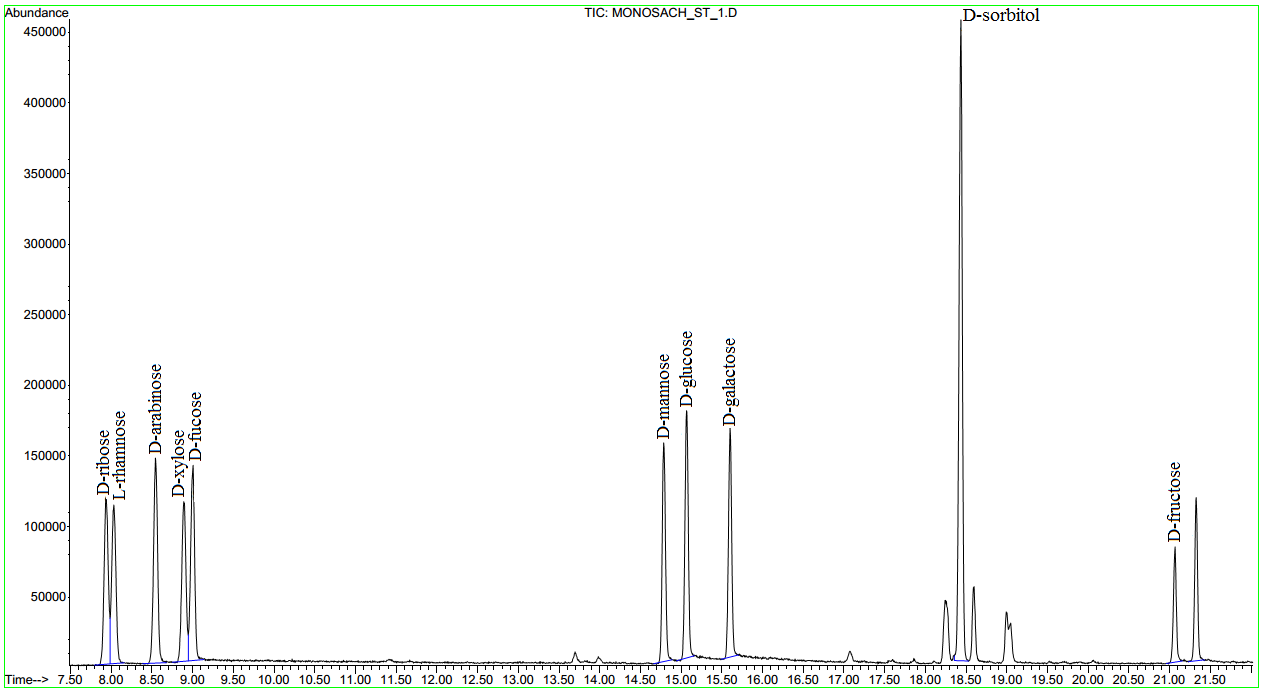The image size is (1270, 698).
Task: Click the D-galactose peak label
Action: pos(730,382)
